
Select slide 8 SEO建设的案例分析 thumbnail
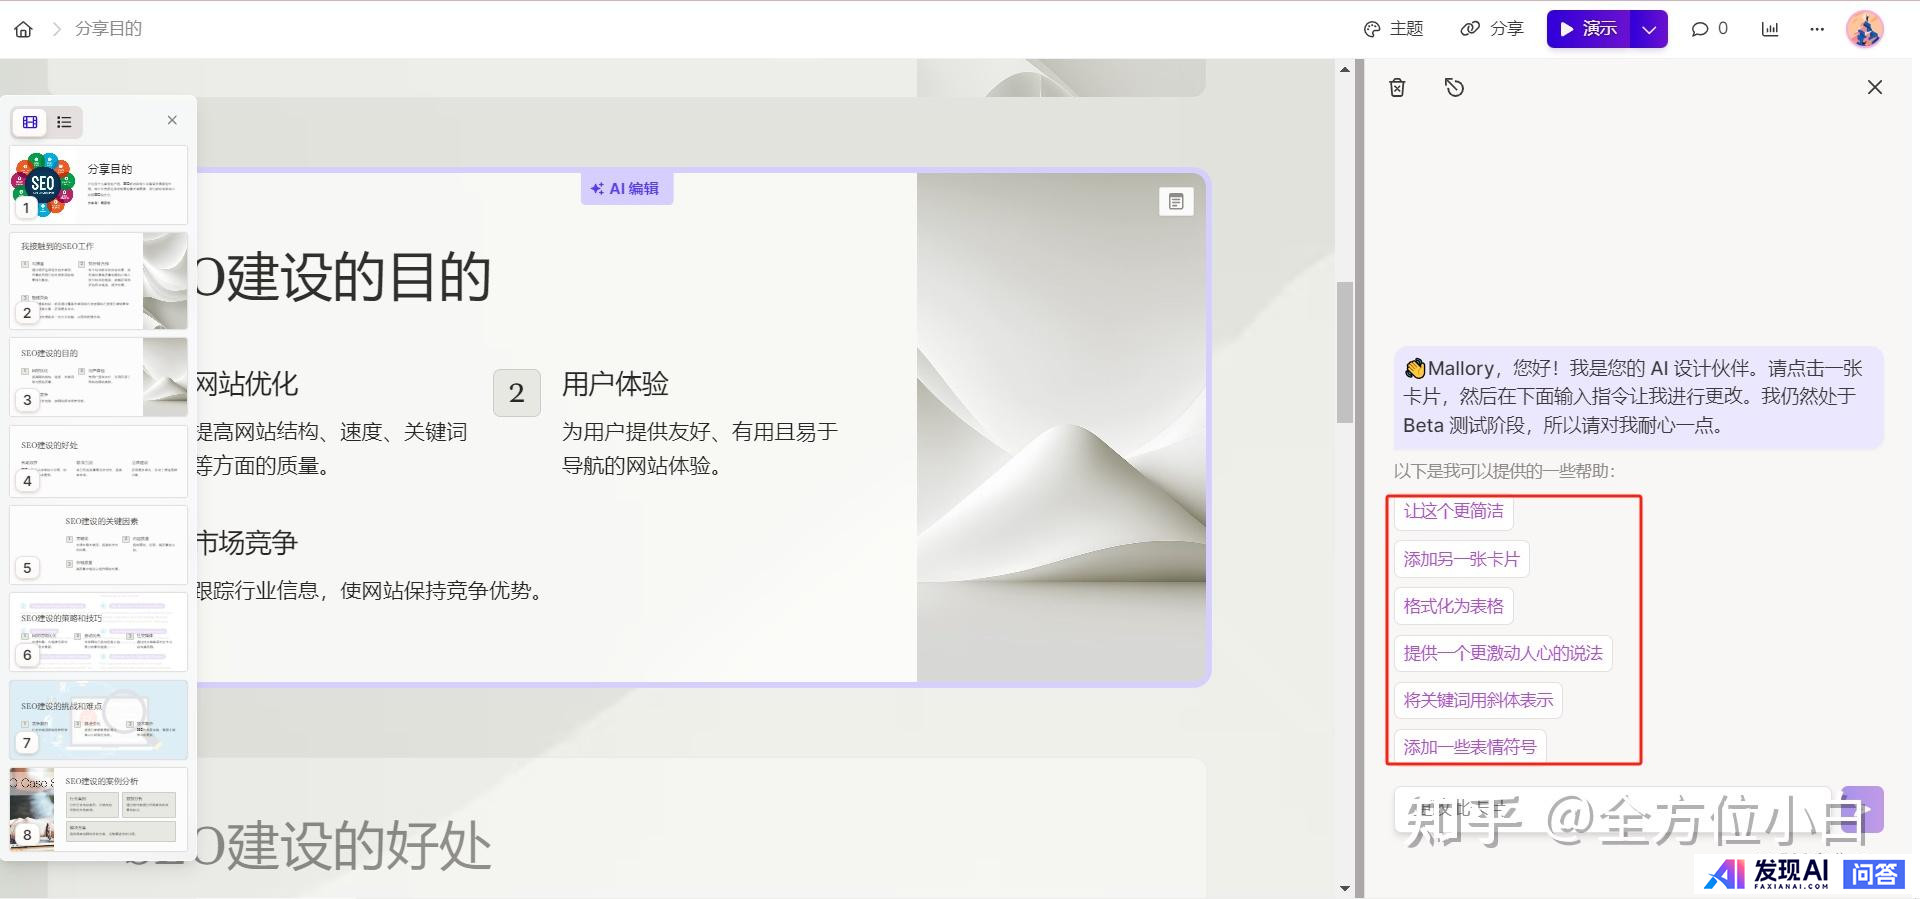(x=98, y=808)
